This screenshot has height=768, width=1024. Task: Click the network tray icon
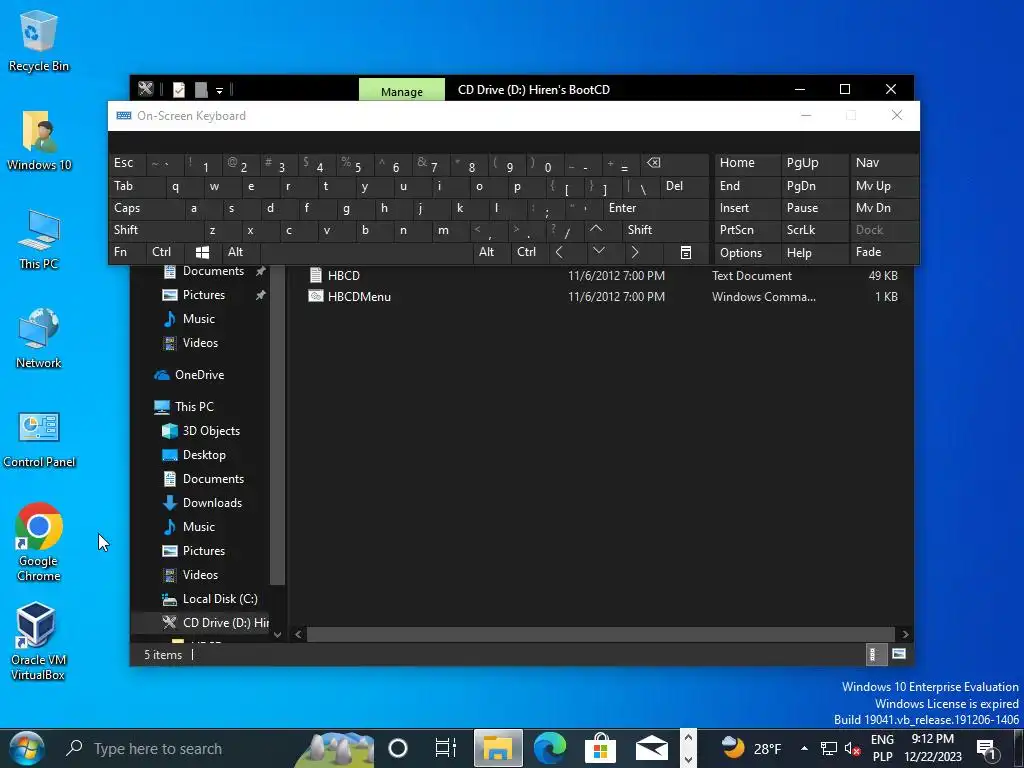point(829,749)
